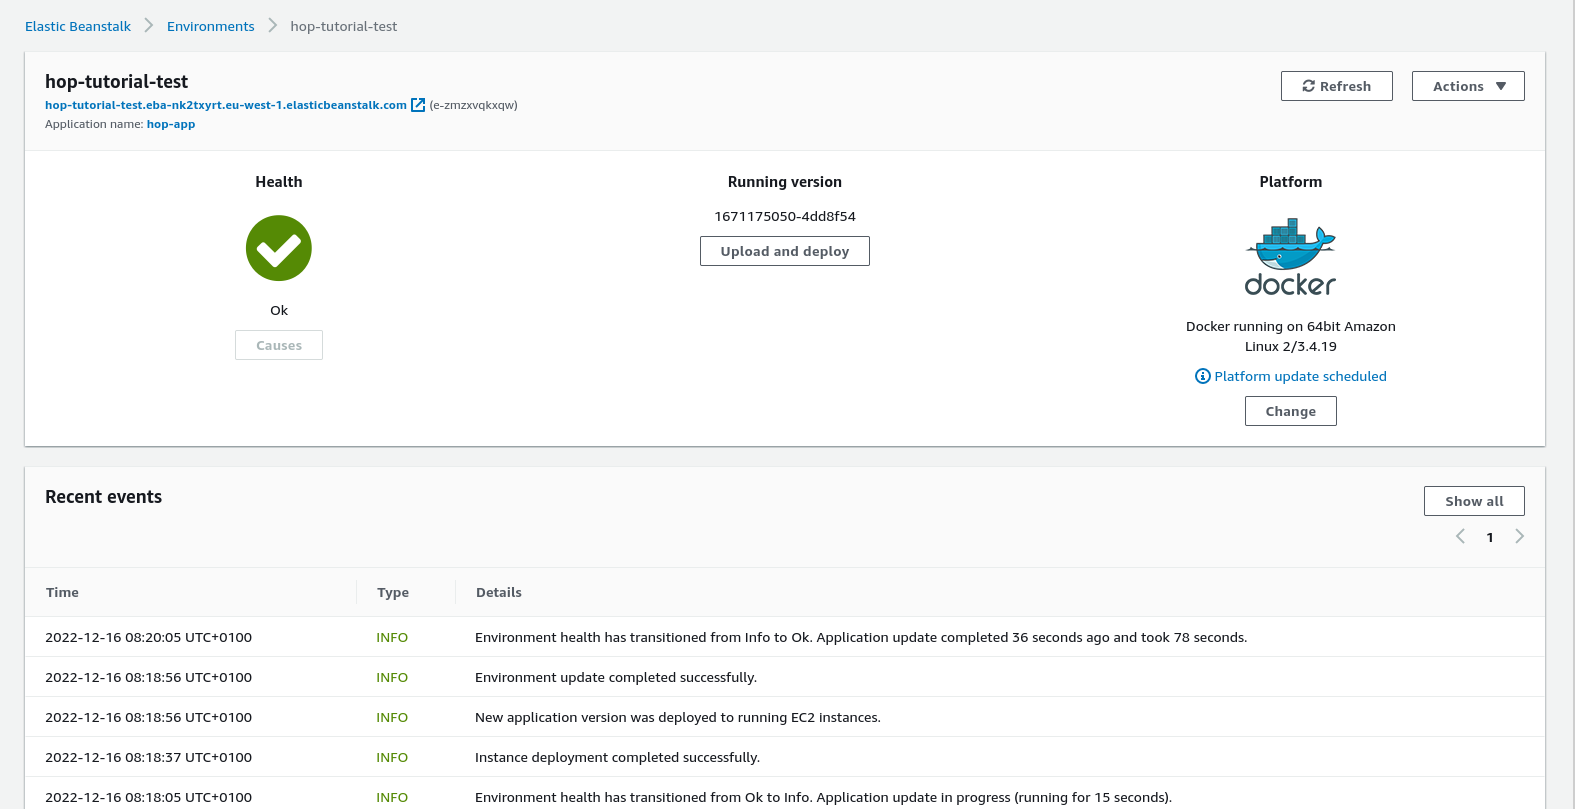The image size is (1575, 809).
Task: Click the Recent events heading
Action: 103,497
